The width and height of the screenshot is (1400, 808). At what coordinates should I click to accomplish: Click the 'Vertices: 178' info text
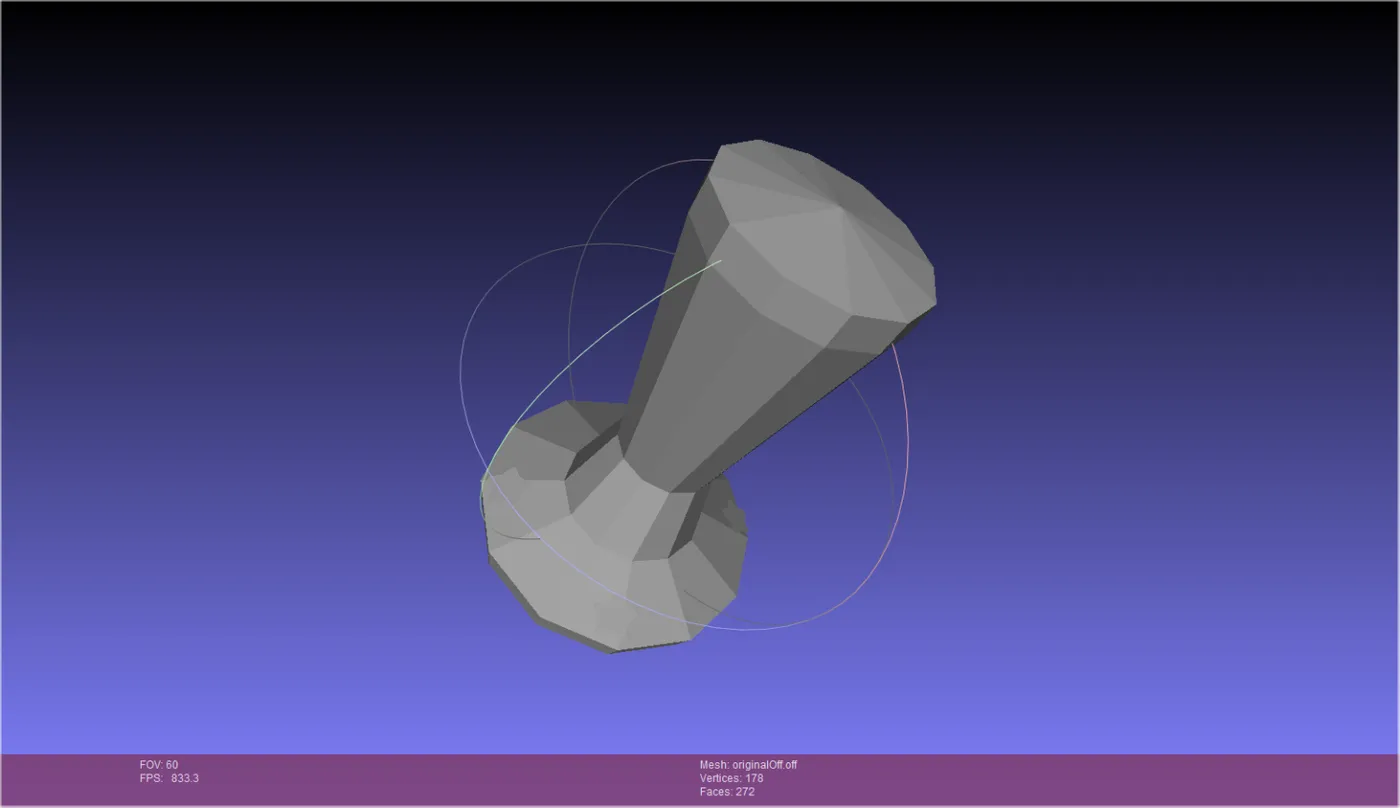coord(731,778)
